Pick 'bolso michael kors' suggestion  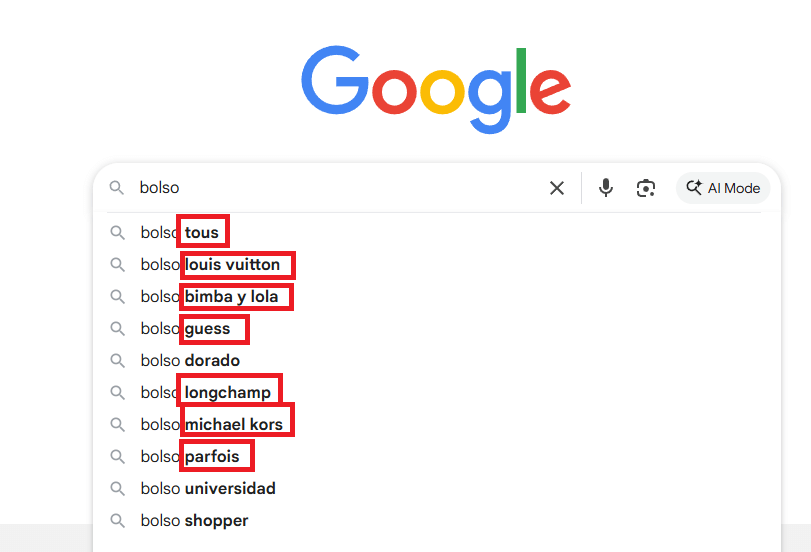click(233, 425)
